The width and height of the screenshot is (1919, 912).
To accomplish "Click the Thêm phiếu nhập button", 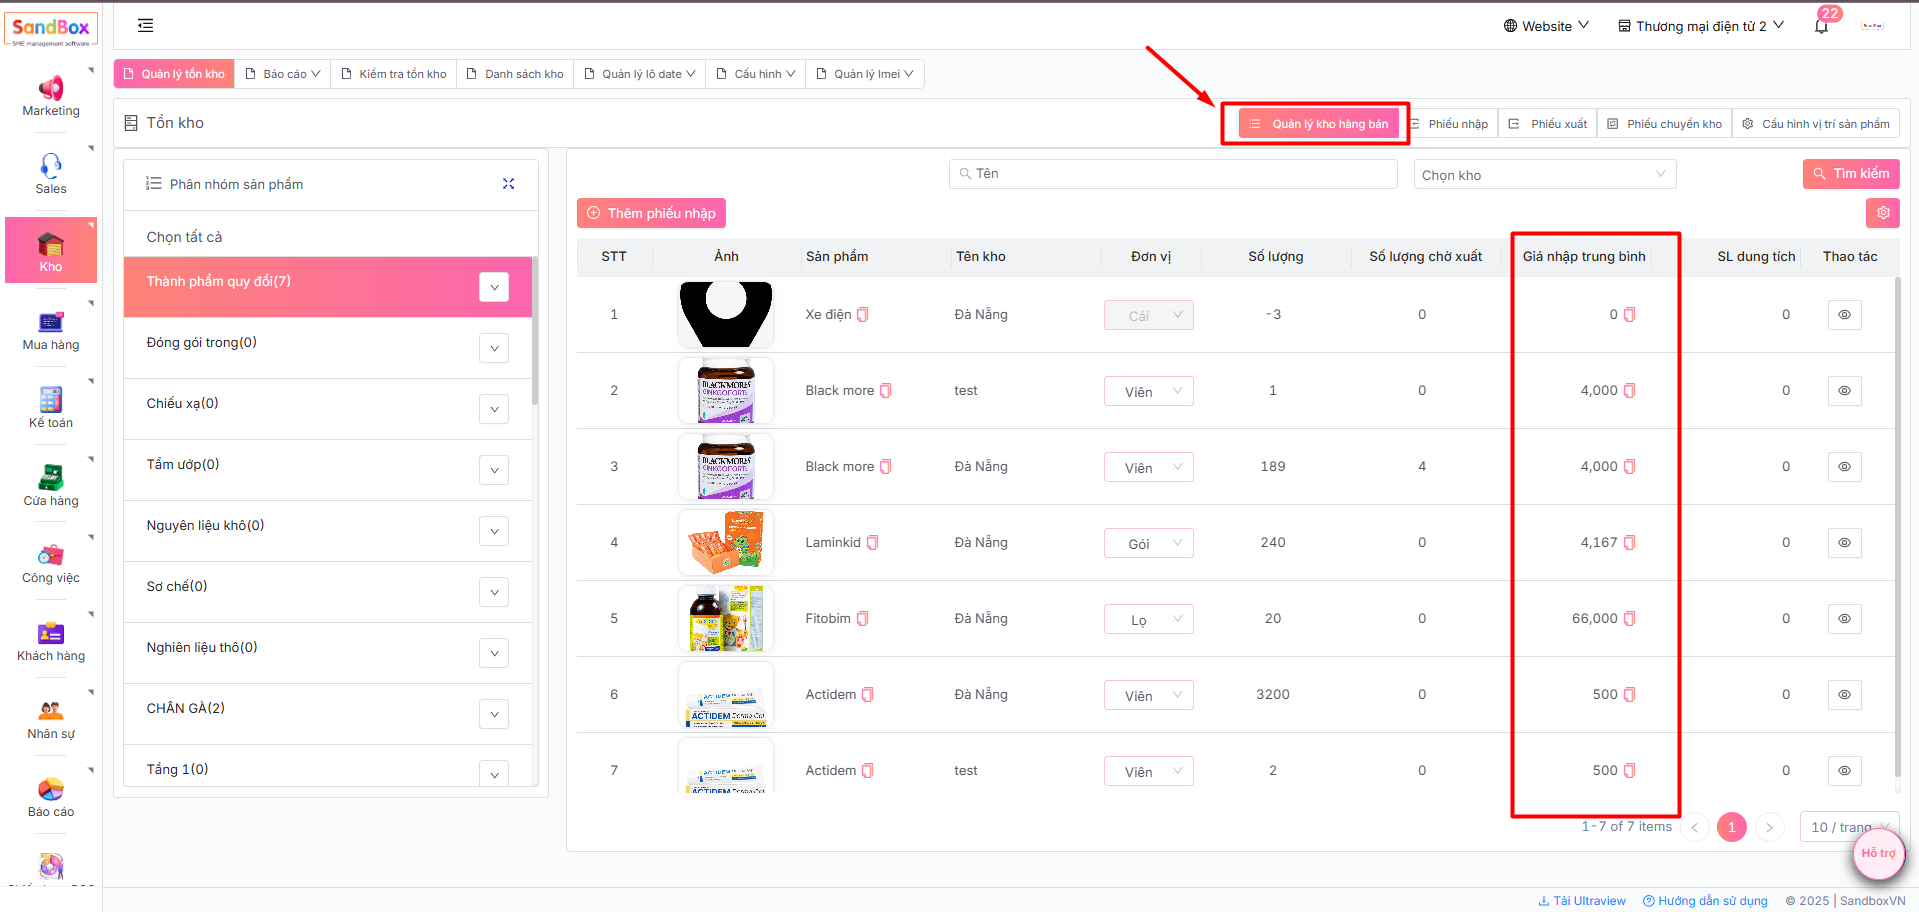I will click(x=651, y=213).
